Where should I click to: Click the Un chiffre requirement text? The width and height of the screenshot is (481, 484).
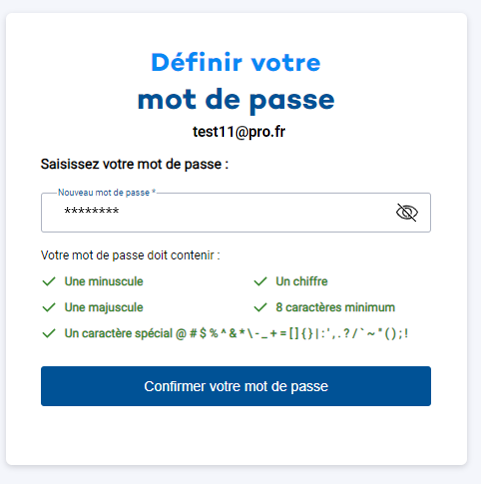(302, 281)
